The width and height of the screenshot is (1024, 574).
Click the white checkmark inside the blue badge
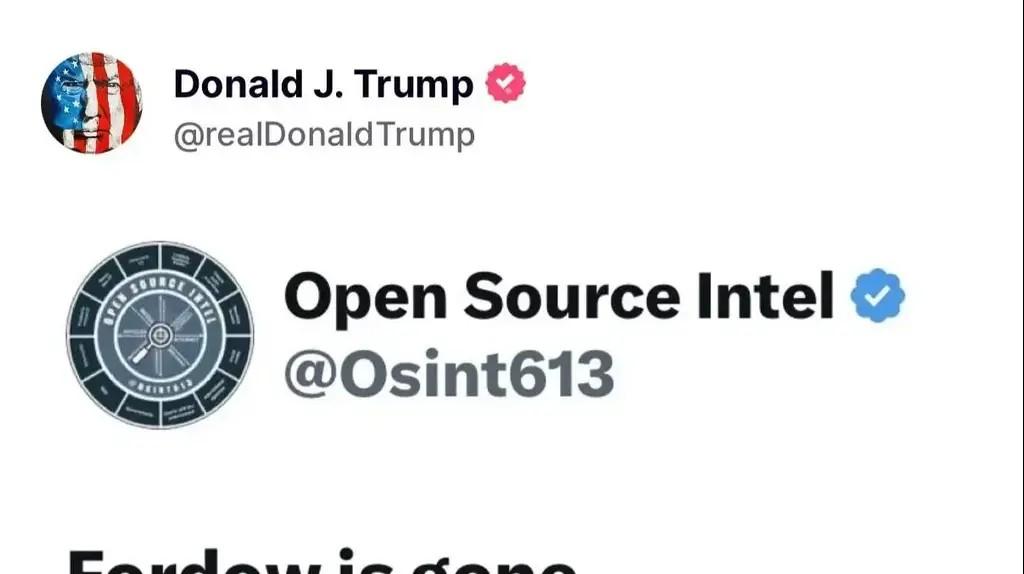pyautogui.click(x=877, y=295)
